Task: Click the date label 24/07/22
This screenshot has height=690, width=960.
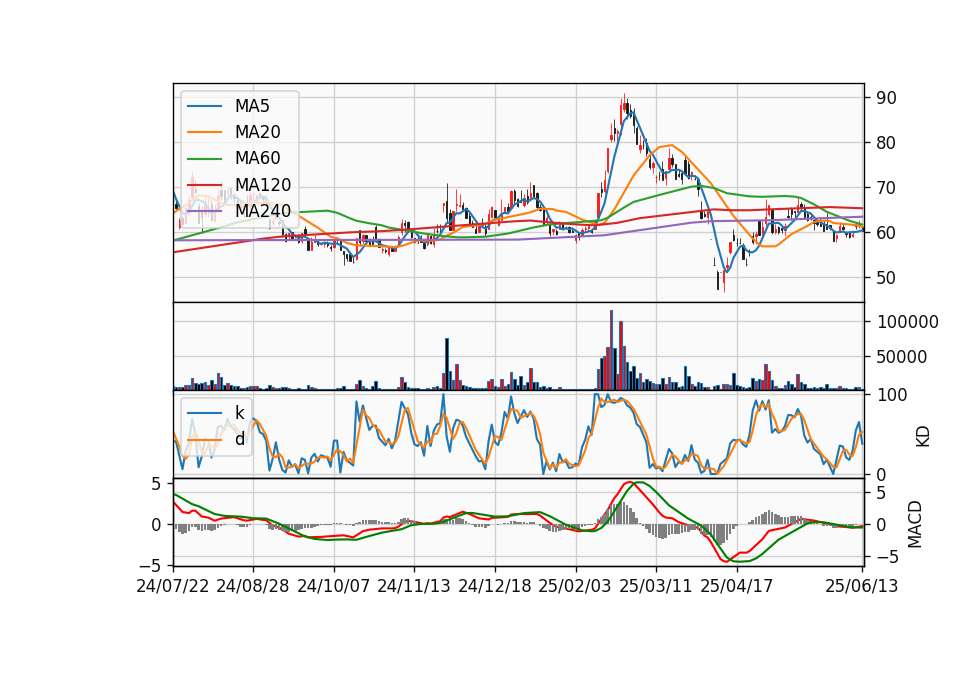Action: click(173, 586)
